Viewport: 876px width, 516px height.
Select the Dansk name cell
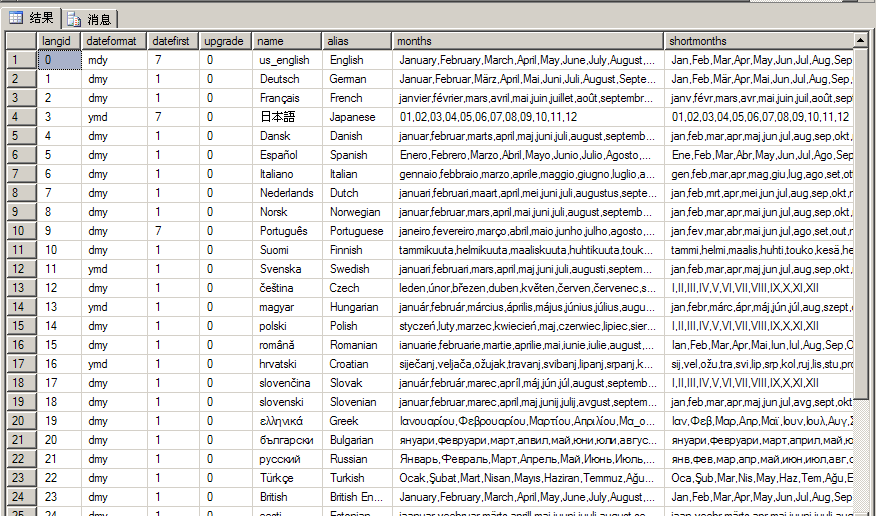pyautogui.click(x=287, y=136)
